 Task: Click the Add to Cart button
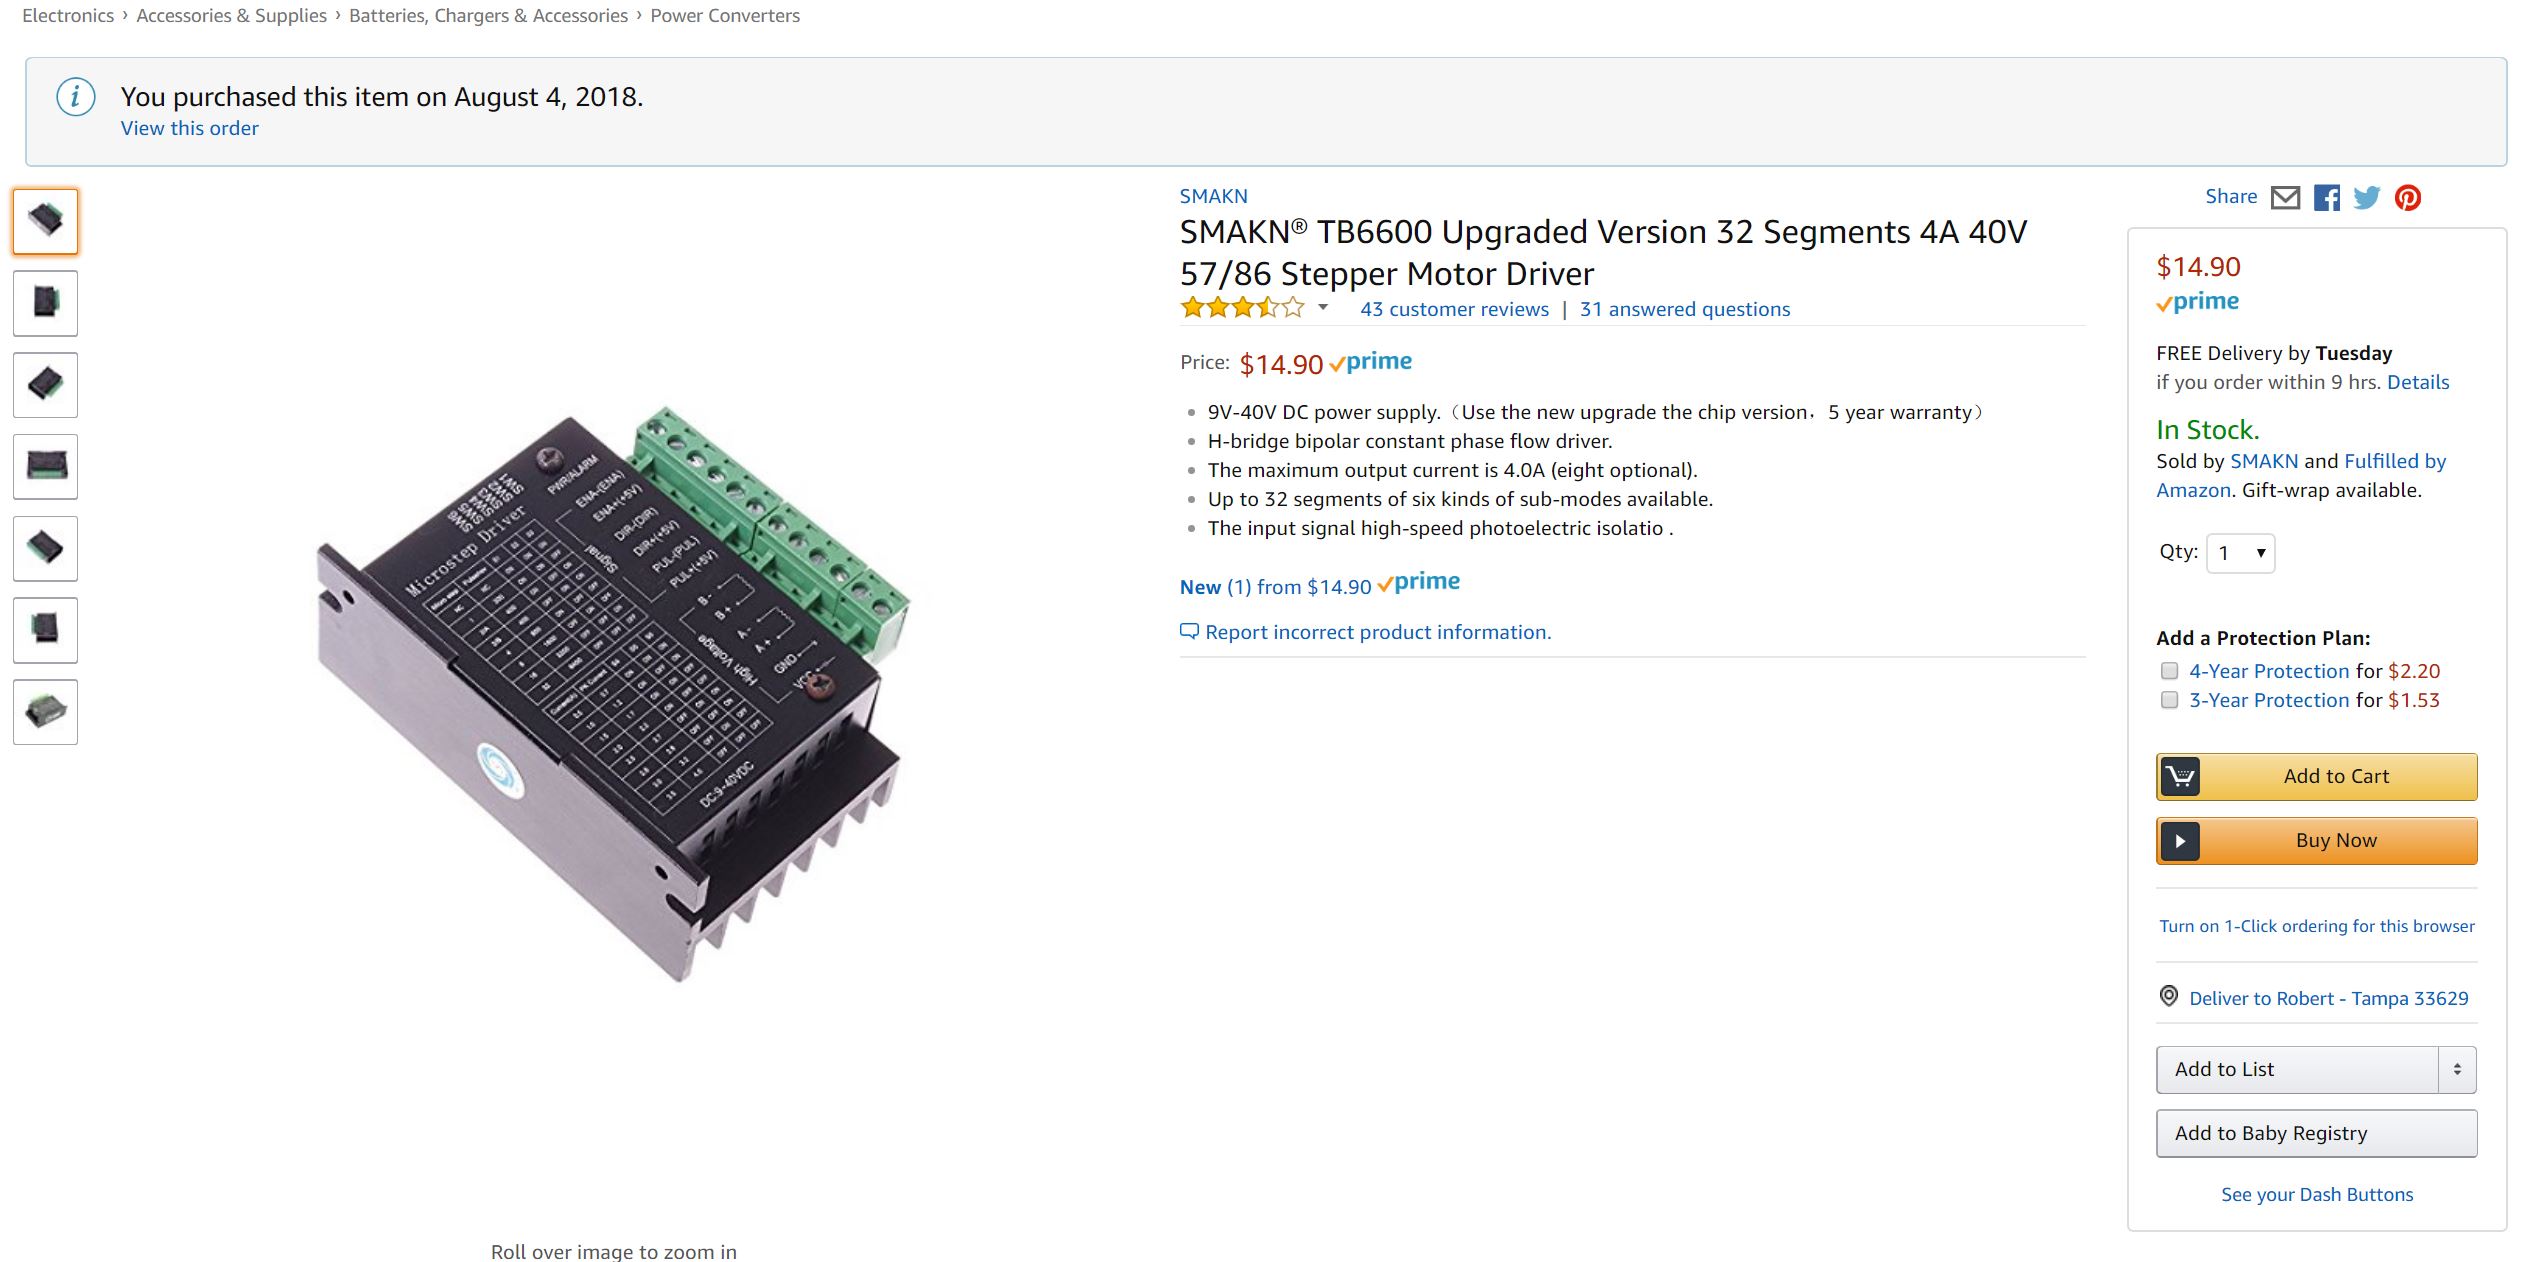[2316, 776]
